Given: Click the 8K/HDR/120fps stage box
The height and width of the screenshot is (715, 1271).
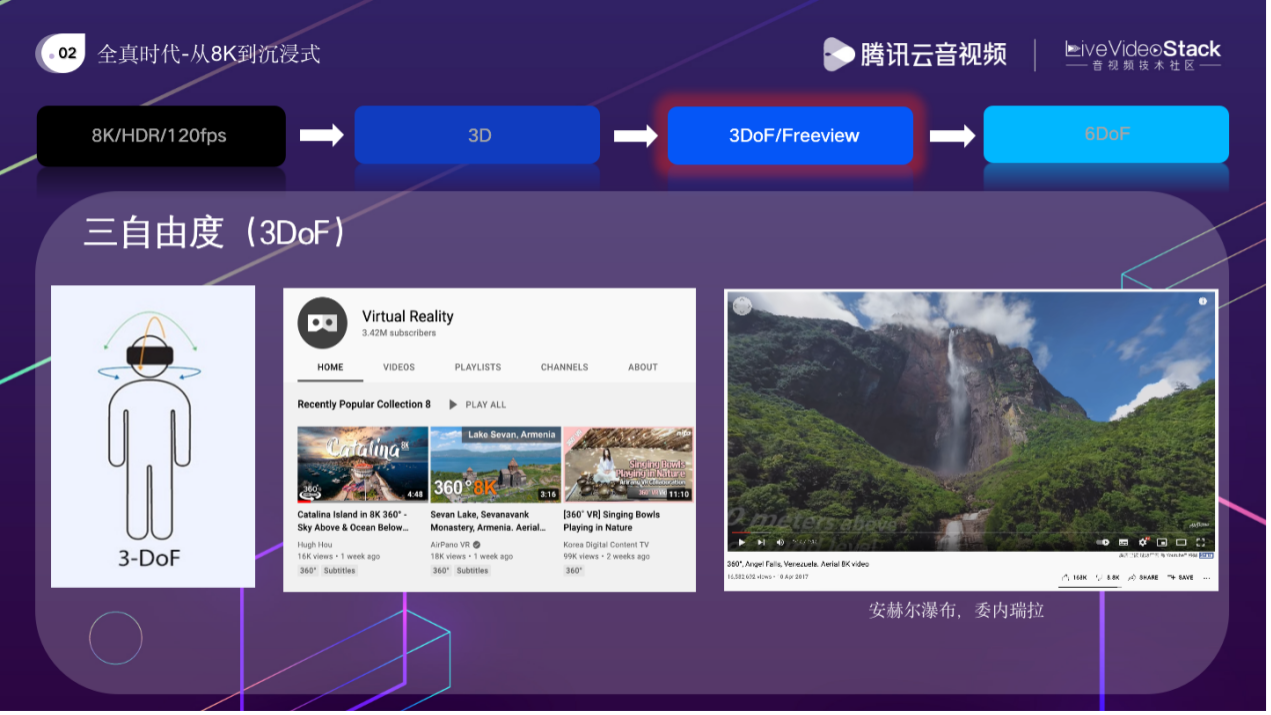Looking at the screenshot, I should 161,135.
